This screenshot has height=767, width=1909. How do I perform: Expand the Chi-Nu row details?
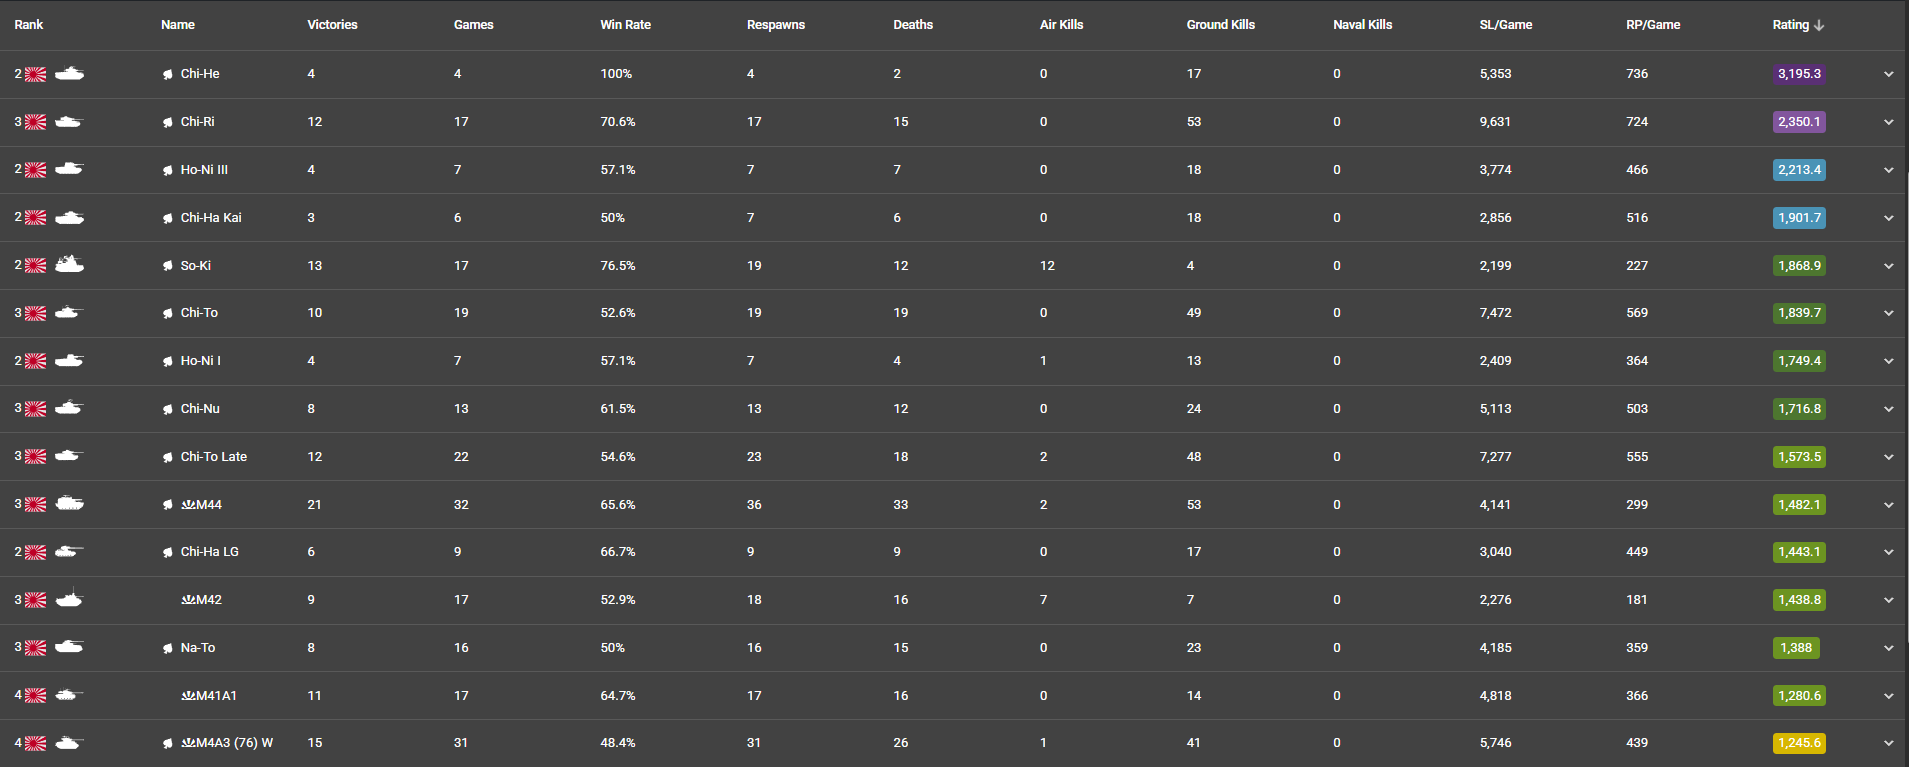[x=1888, y=409]
